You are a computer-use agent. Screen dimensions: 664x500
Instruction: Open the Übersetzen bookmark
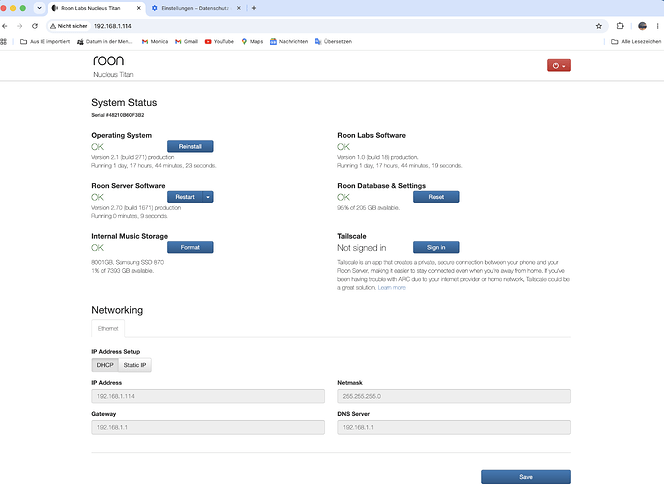pos(333,41)
